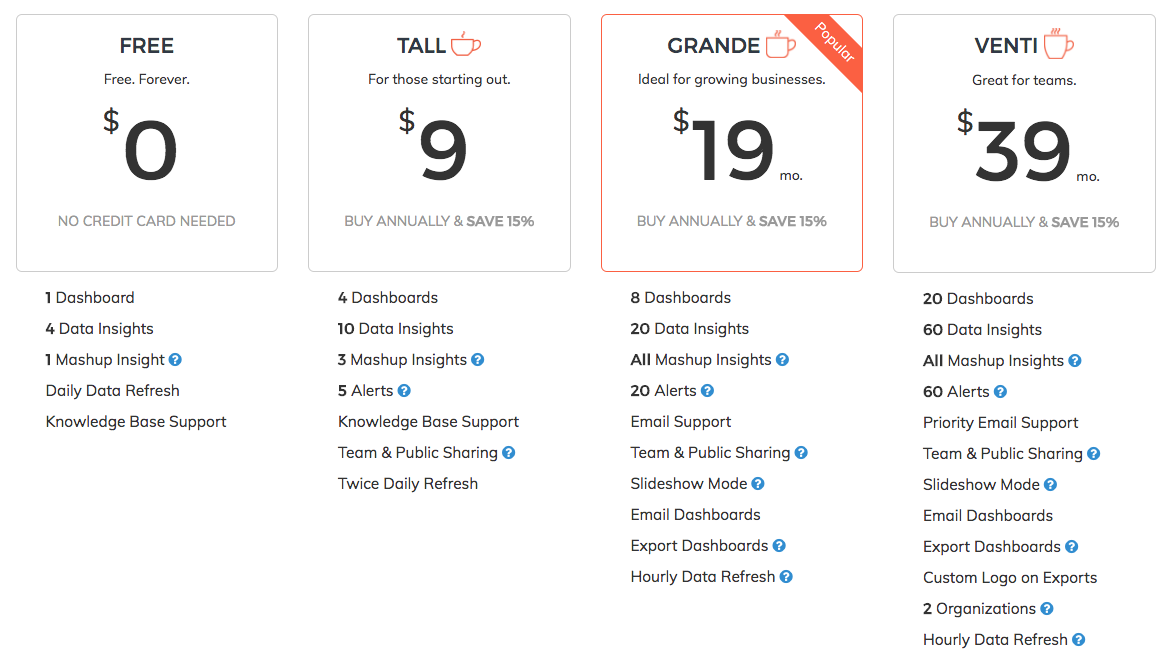
Task: Click the Venti plan coffee cup icon
Action: [x=1059, y=43]
